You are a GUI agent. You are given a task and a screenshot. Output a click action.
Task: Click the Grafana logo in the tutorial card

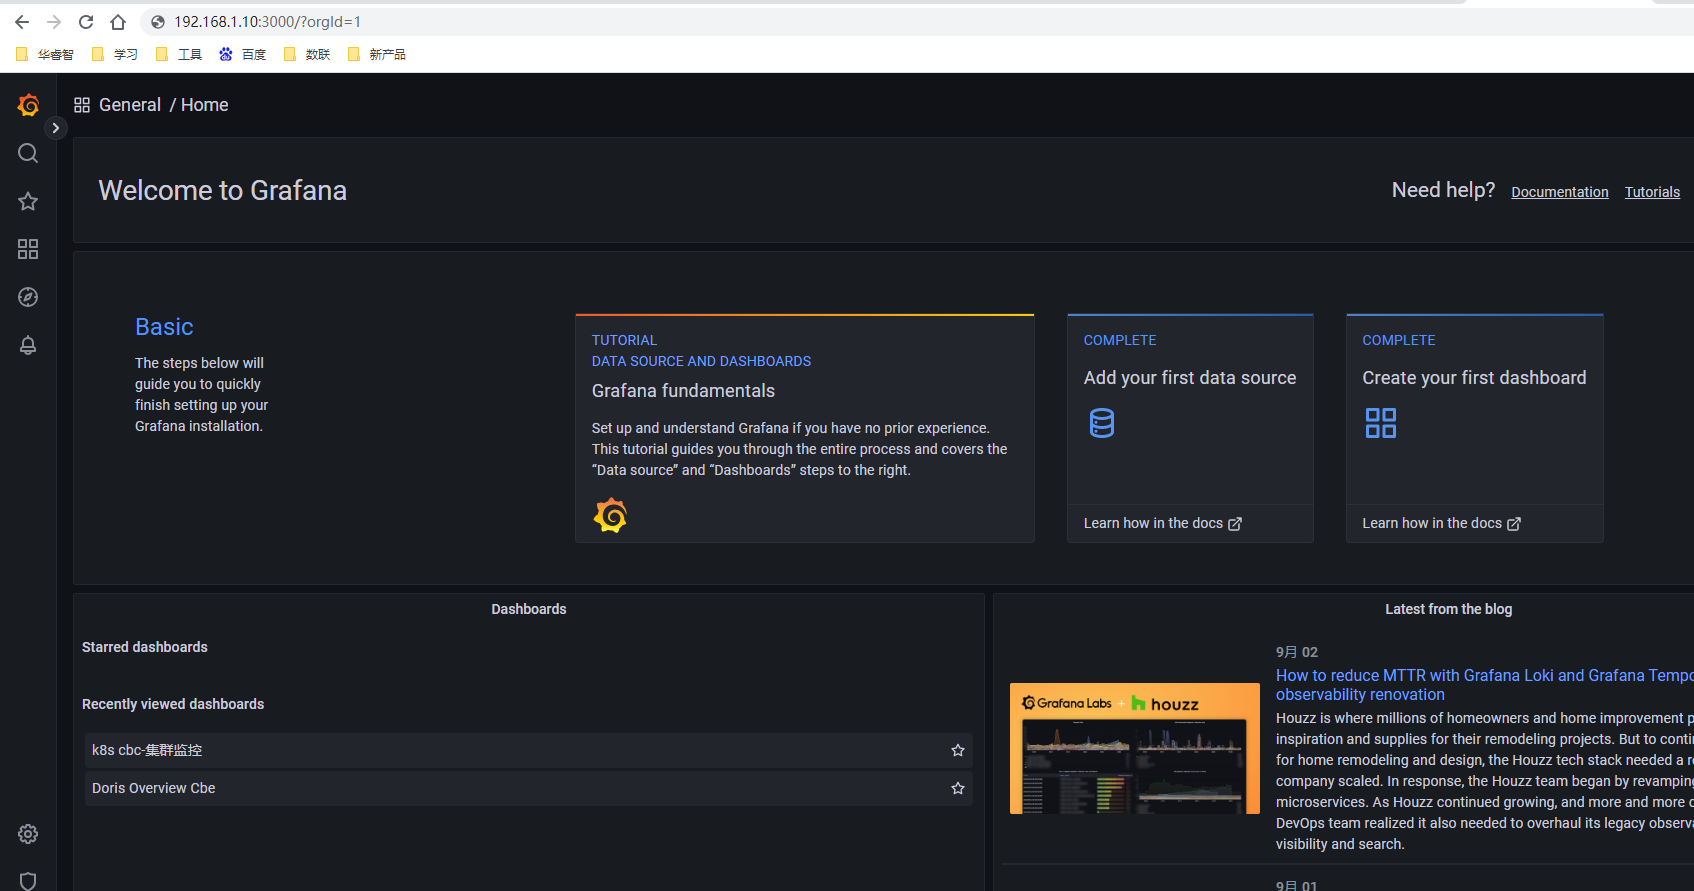[x=610, y=515]
